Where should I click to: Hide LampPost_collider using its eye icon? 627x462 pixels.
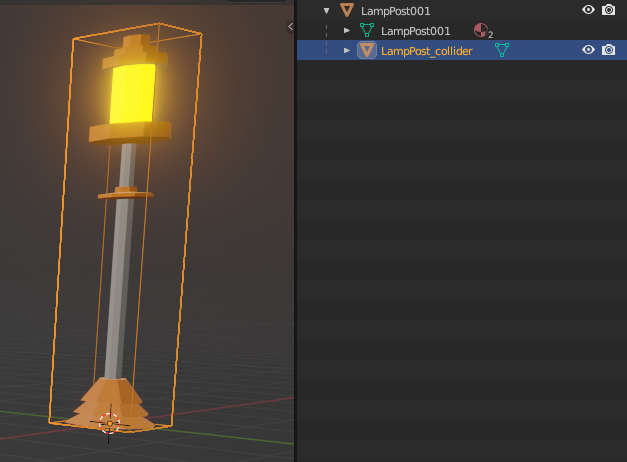pyautogui.click(x=589, y=50)
